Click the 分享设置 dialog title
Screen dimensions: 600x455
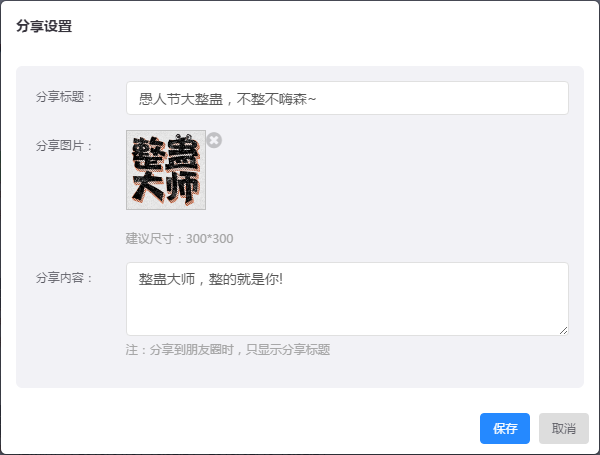(44, 26)
